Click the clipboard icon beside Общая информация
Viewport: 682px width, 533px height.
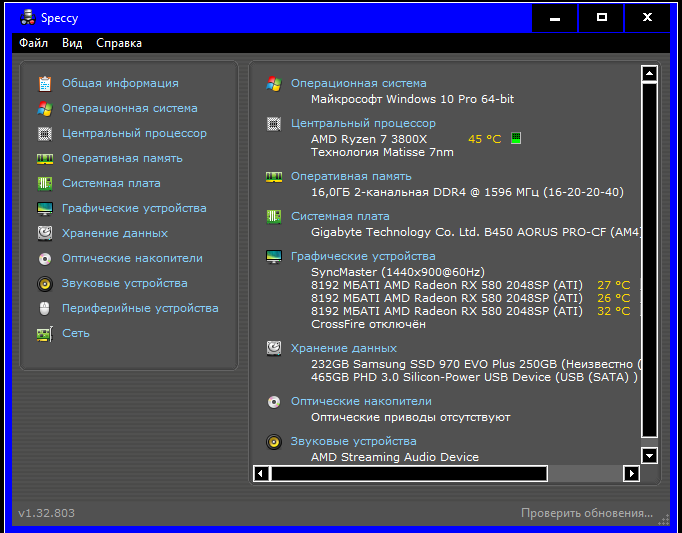[45, 84]
